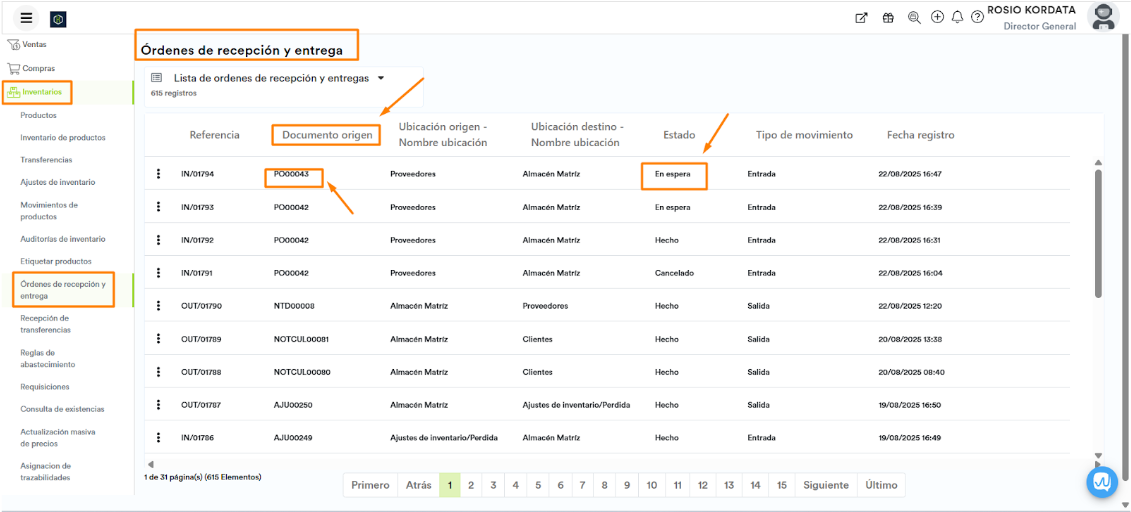Screen dimensions: 1131x512
Task: Go to the Siguiente page
Action: pyautogui.click(x=825, y=485)
